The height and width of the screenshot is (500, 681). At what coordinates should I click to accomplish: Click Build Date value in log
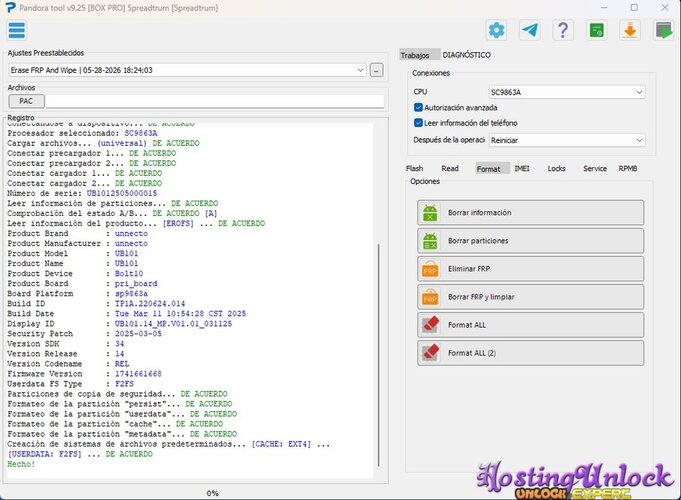coord(180,314)
